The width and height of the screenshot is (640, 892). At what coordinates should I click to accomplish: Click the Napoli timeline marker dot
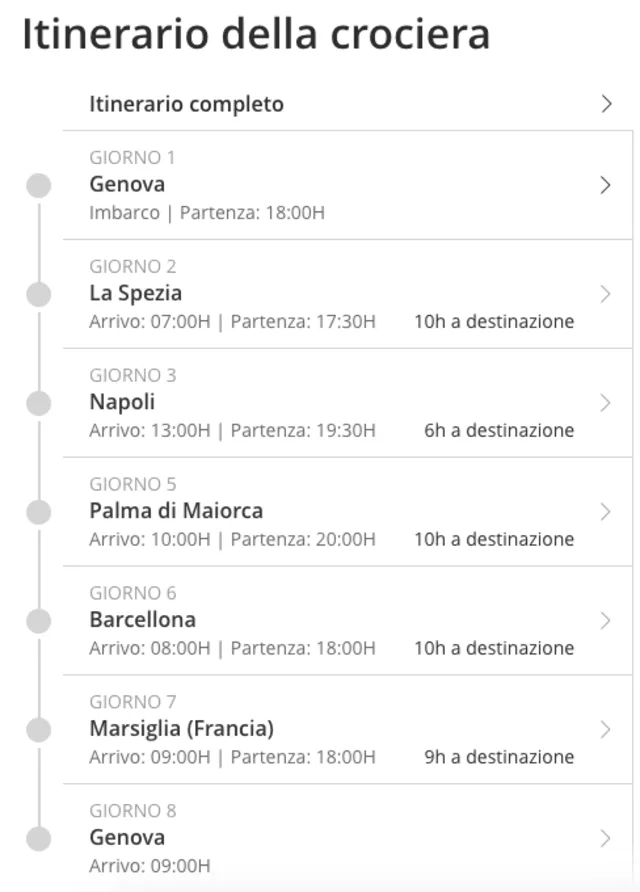39,403
